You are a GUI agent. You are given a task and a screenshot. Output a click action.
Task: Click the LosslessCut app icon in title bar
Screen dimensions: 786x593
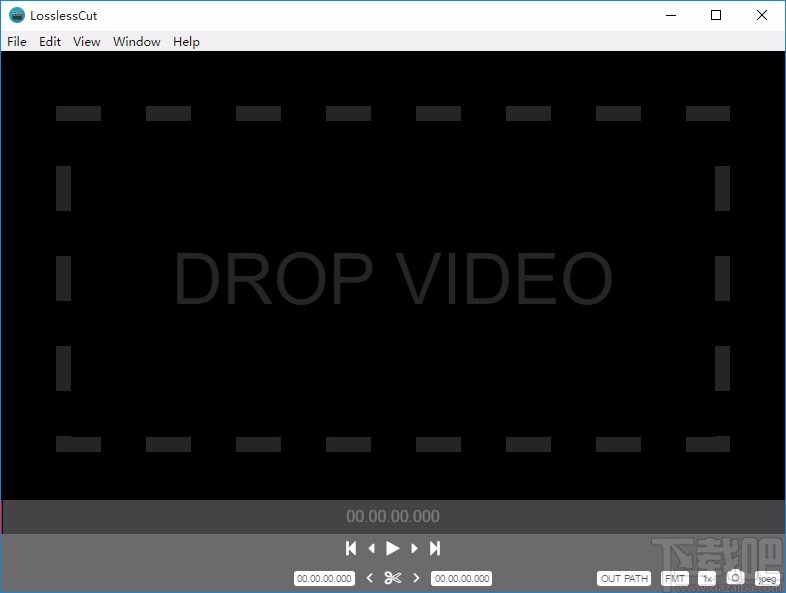pyautogui.click(x=17, y=15)
